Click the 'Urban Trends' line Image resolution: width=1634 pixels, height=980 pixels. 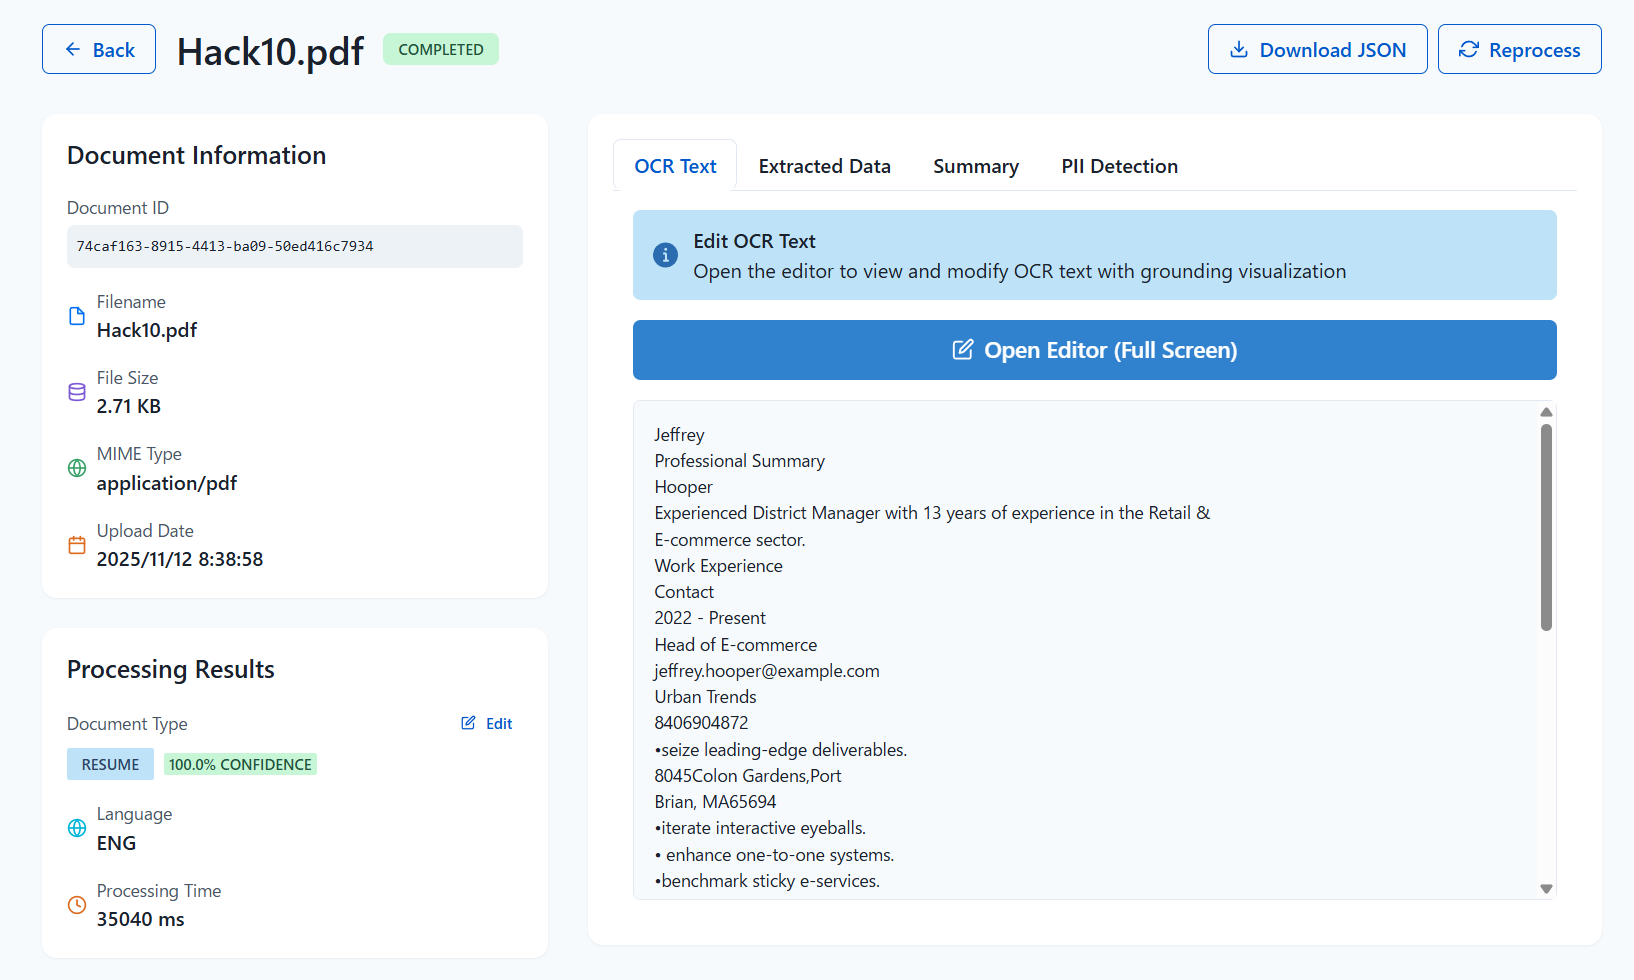[705, 697]
